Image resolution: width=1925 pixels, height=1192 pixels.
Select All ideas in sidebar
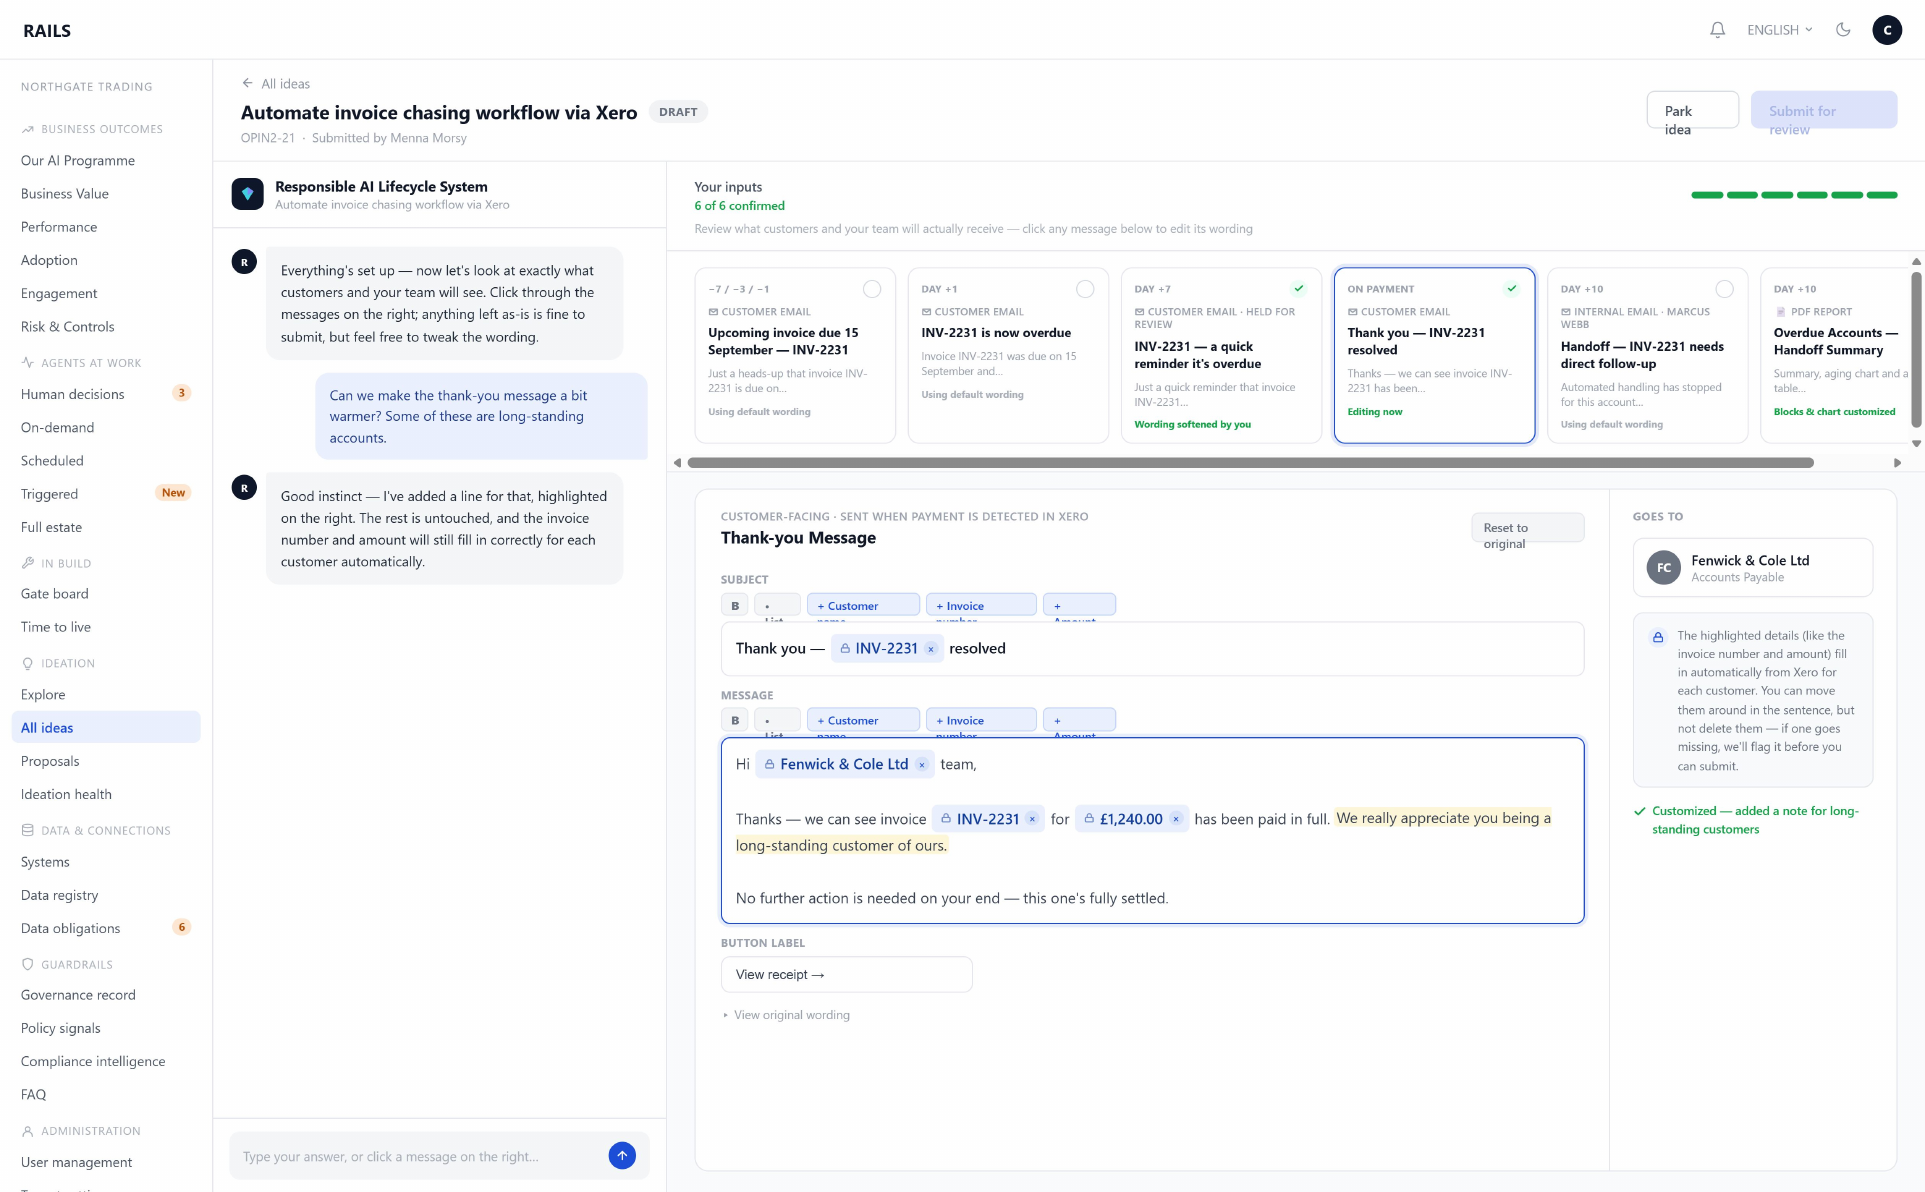tap(106, 727)
